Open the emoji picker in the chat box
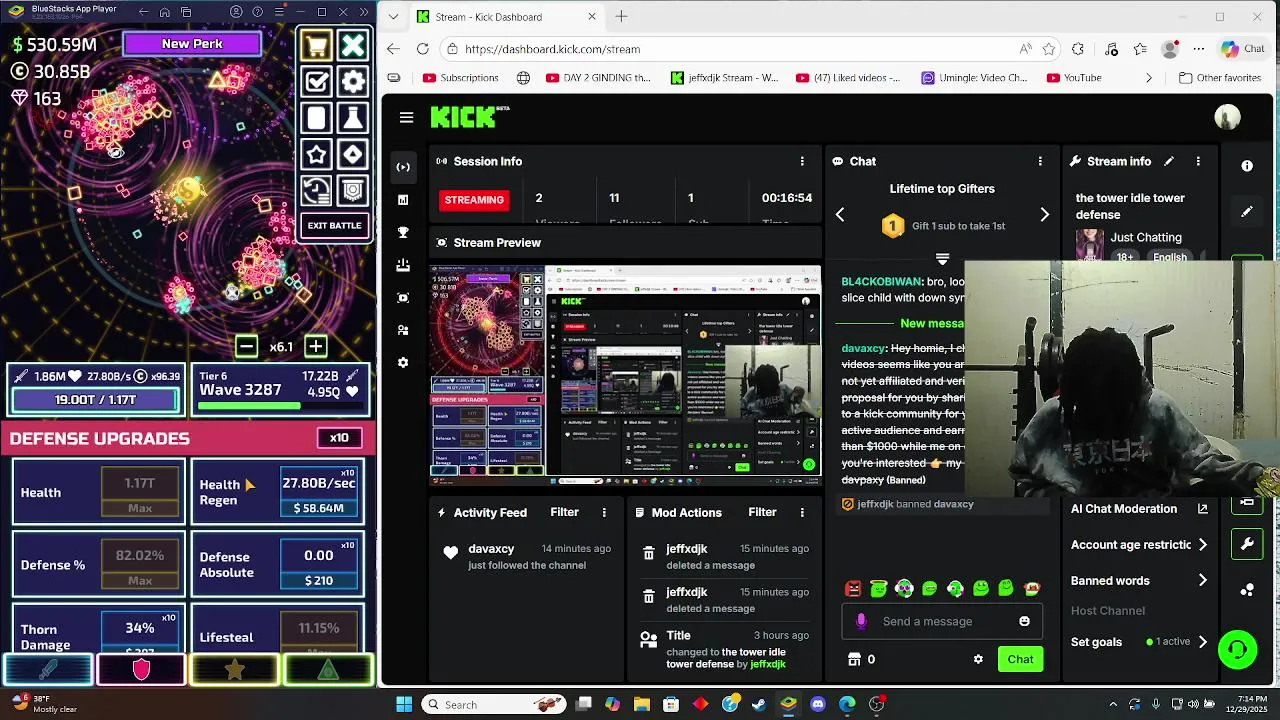The image size is (1280, 720). pyautogui.click(x=1024, y=621)
